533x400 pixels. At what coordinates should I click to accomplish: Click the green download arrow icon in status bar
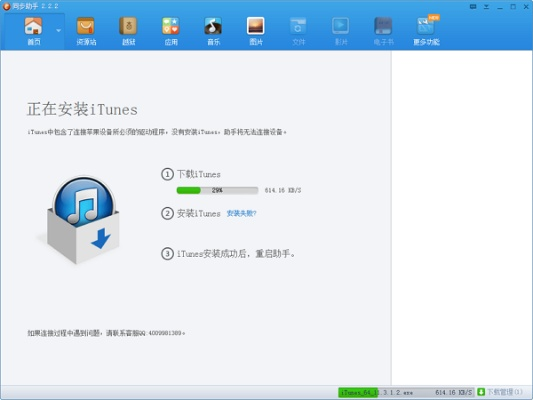tap(481, 392)
